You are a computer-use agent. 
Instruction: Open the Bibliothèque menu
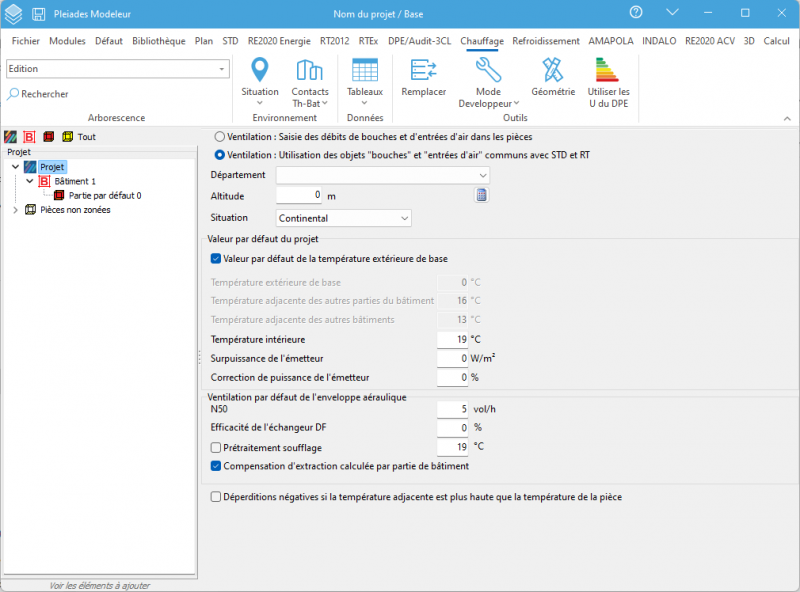[159, 41]
